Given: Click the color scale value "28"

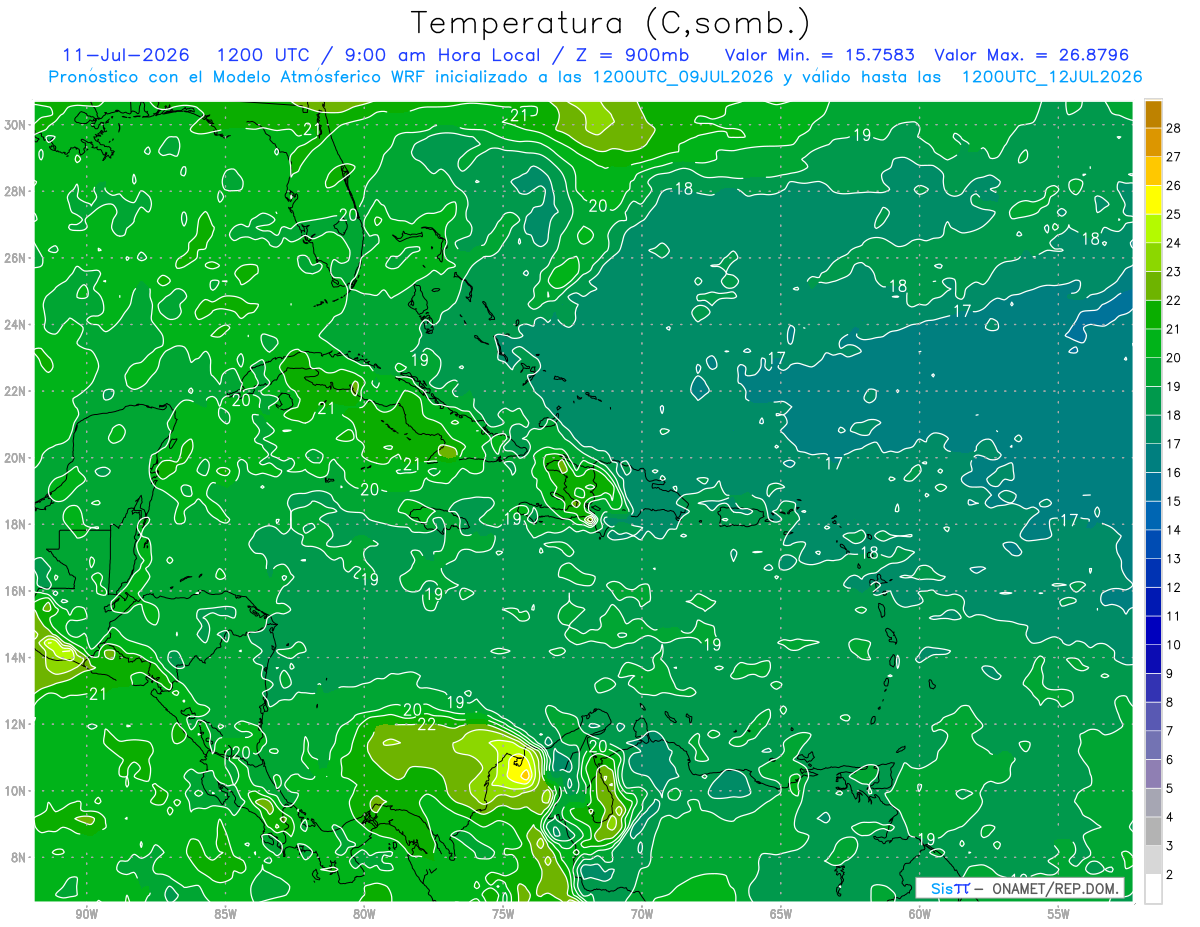Looking at the screenshot, I should click(1174, 127).
